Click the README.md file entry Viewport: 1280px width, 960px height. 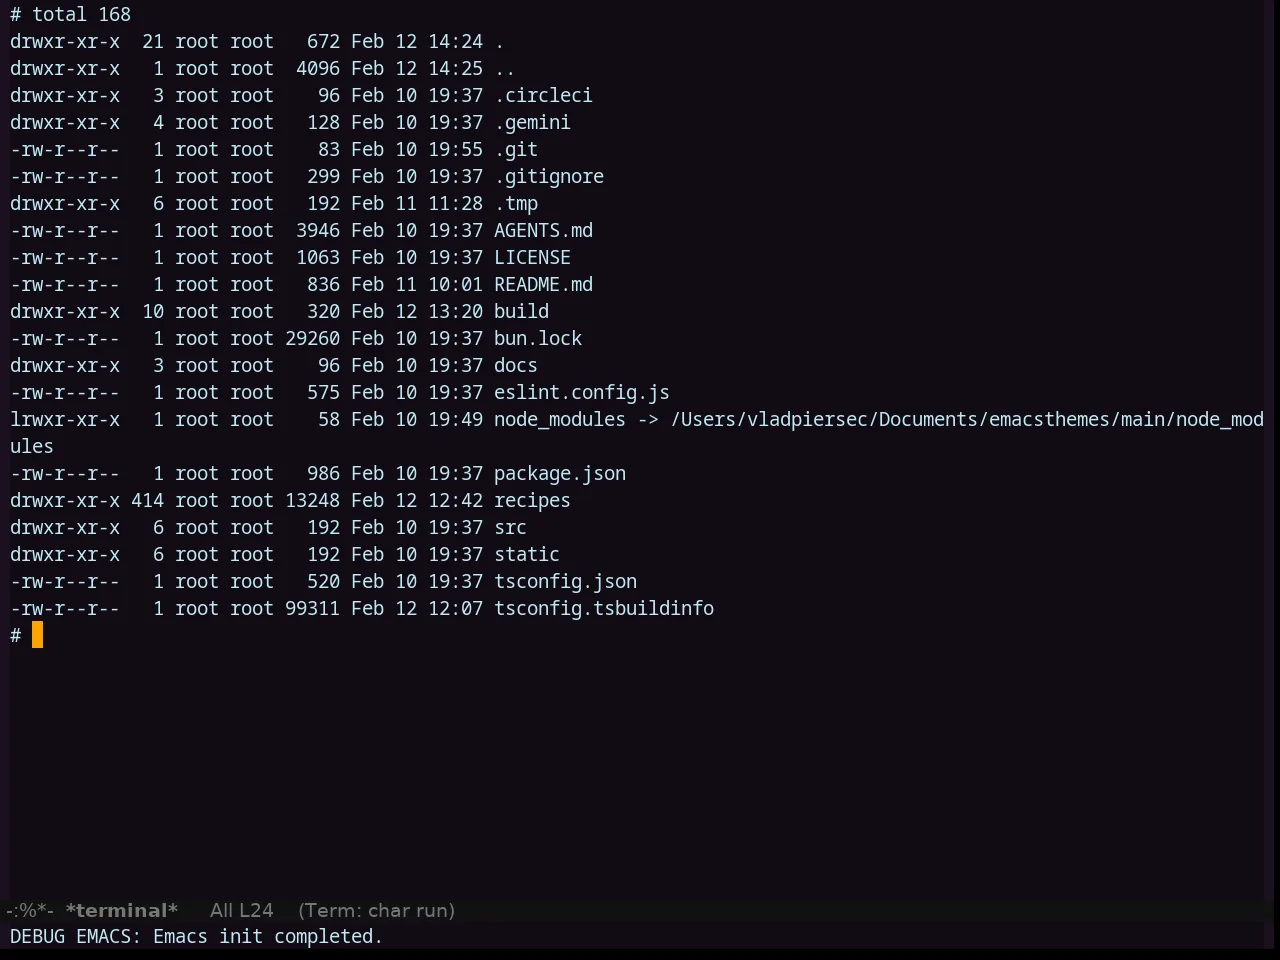[543, 284]
